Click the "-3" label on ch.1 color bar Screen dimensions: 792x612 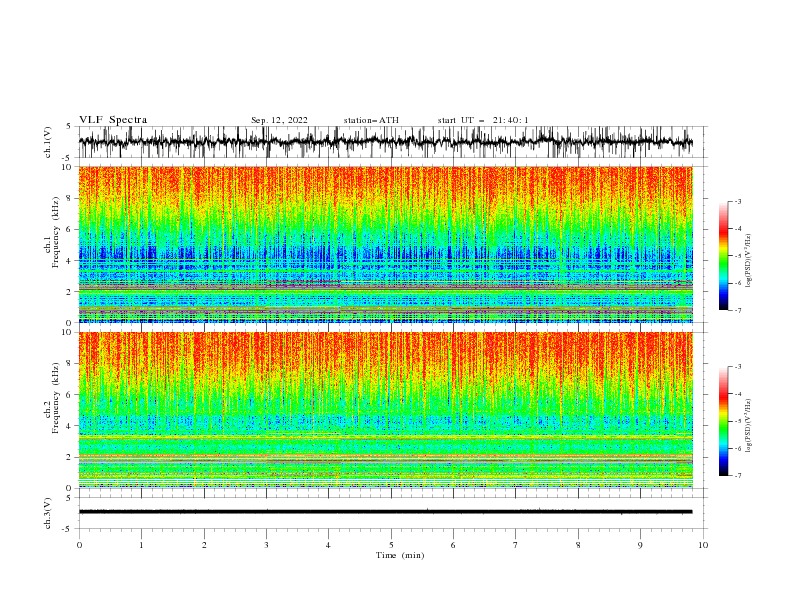click(x=738, y=201)
